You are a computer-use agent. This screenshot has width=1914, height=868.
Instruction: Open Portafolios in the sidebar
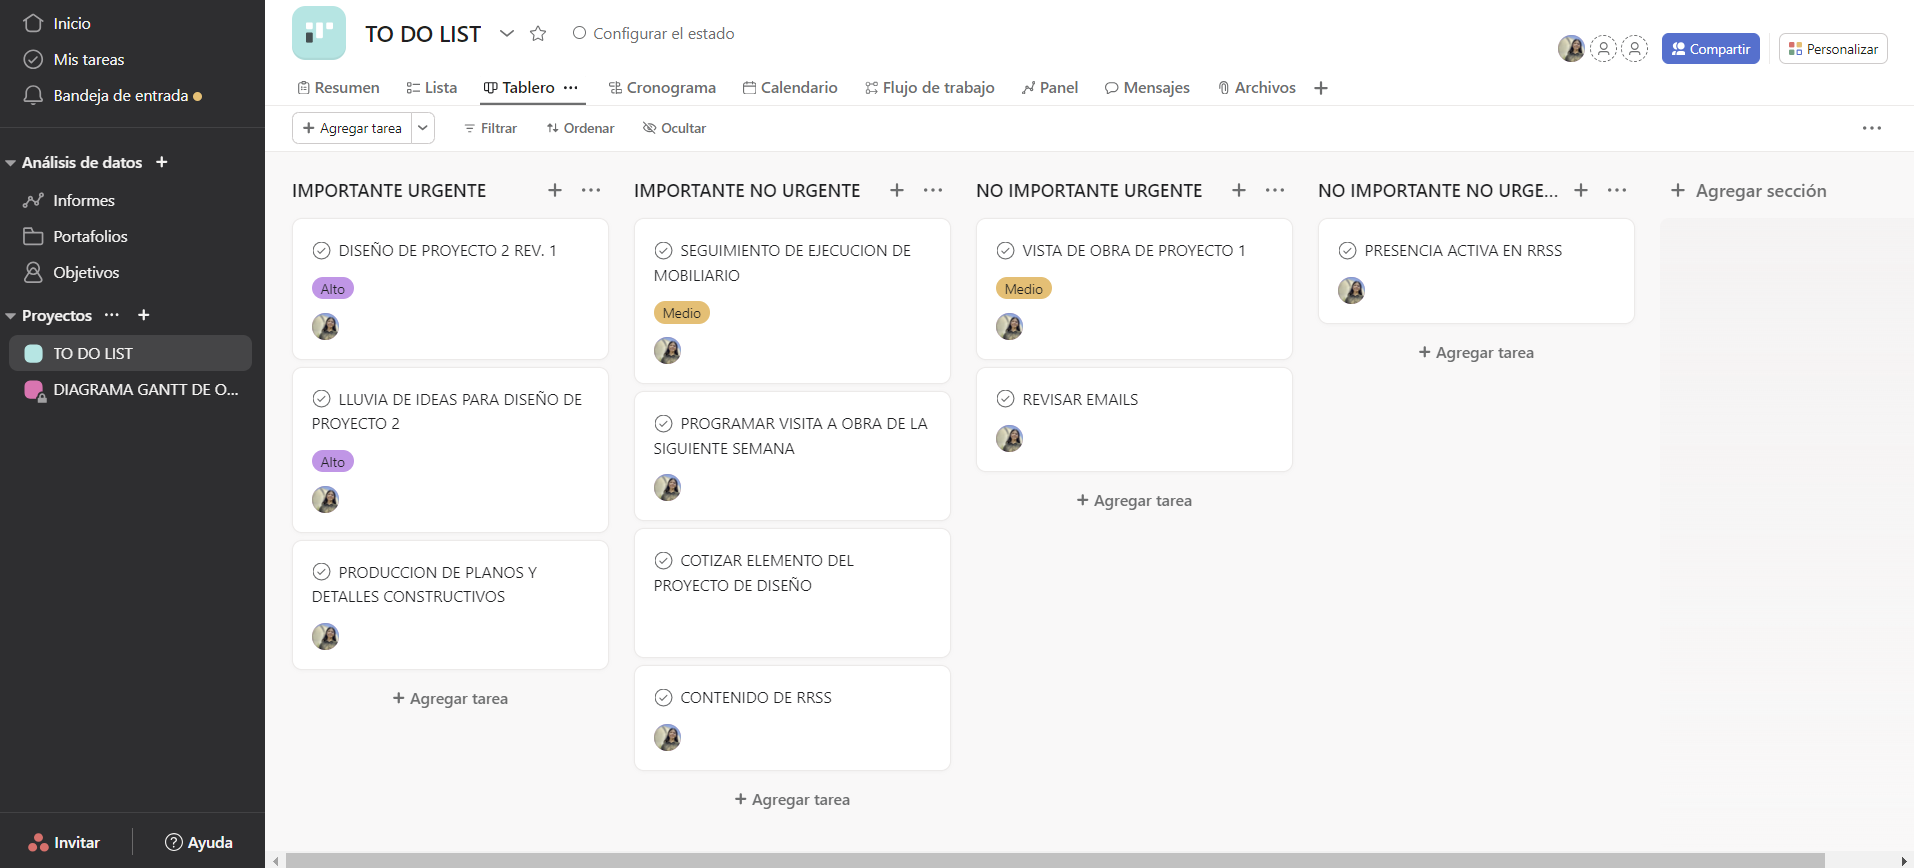click(76, 236)
